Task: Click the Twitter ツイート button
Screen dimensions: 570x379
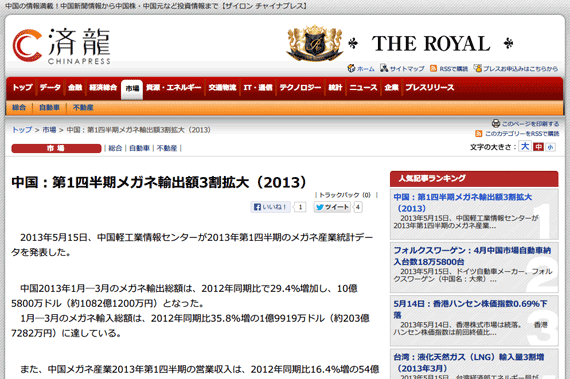Action: 332,207
